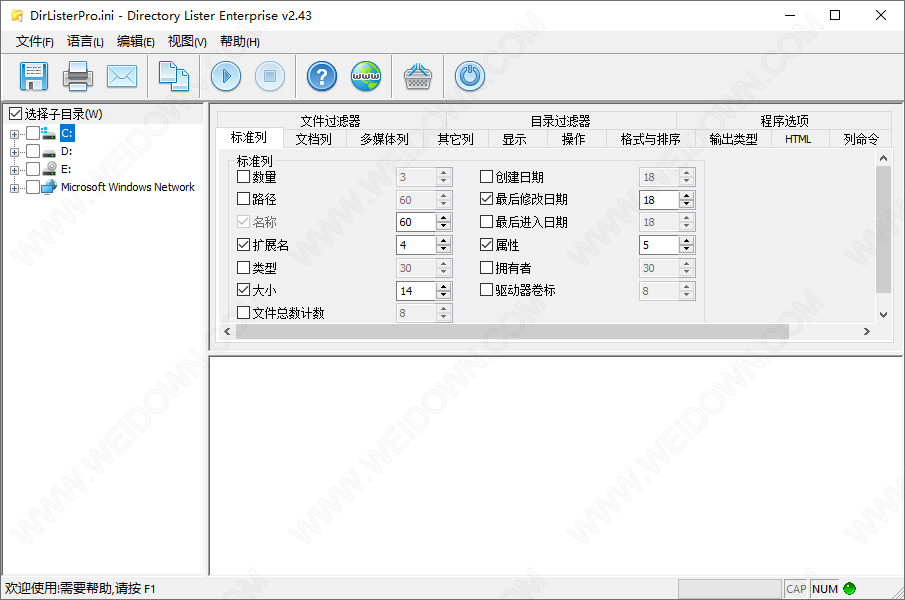Check the Microsoft Windows Network checkbox
Viewport: 905px width, 600px height.
(x=33, y=187)
